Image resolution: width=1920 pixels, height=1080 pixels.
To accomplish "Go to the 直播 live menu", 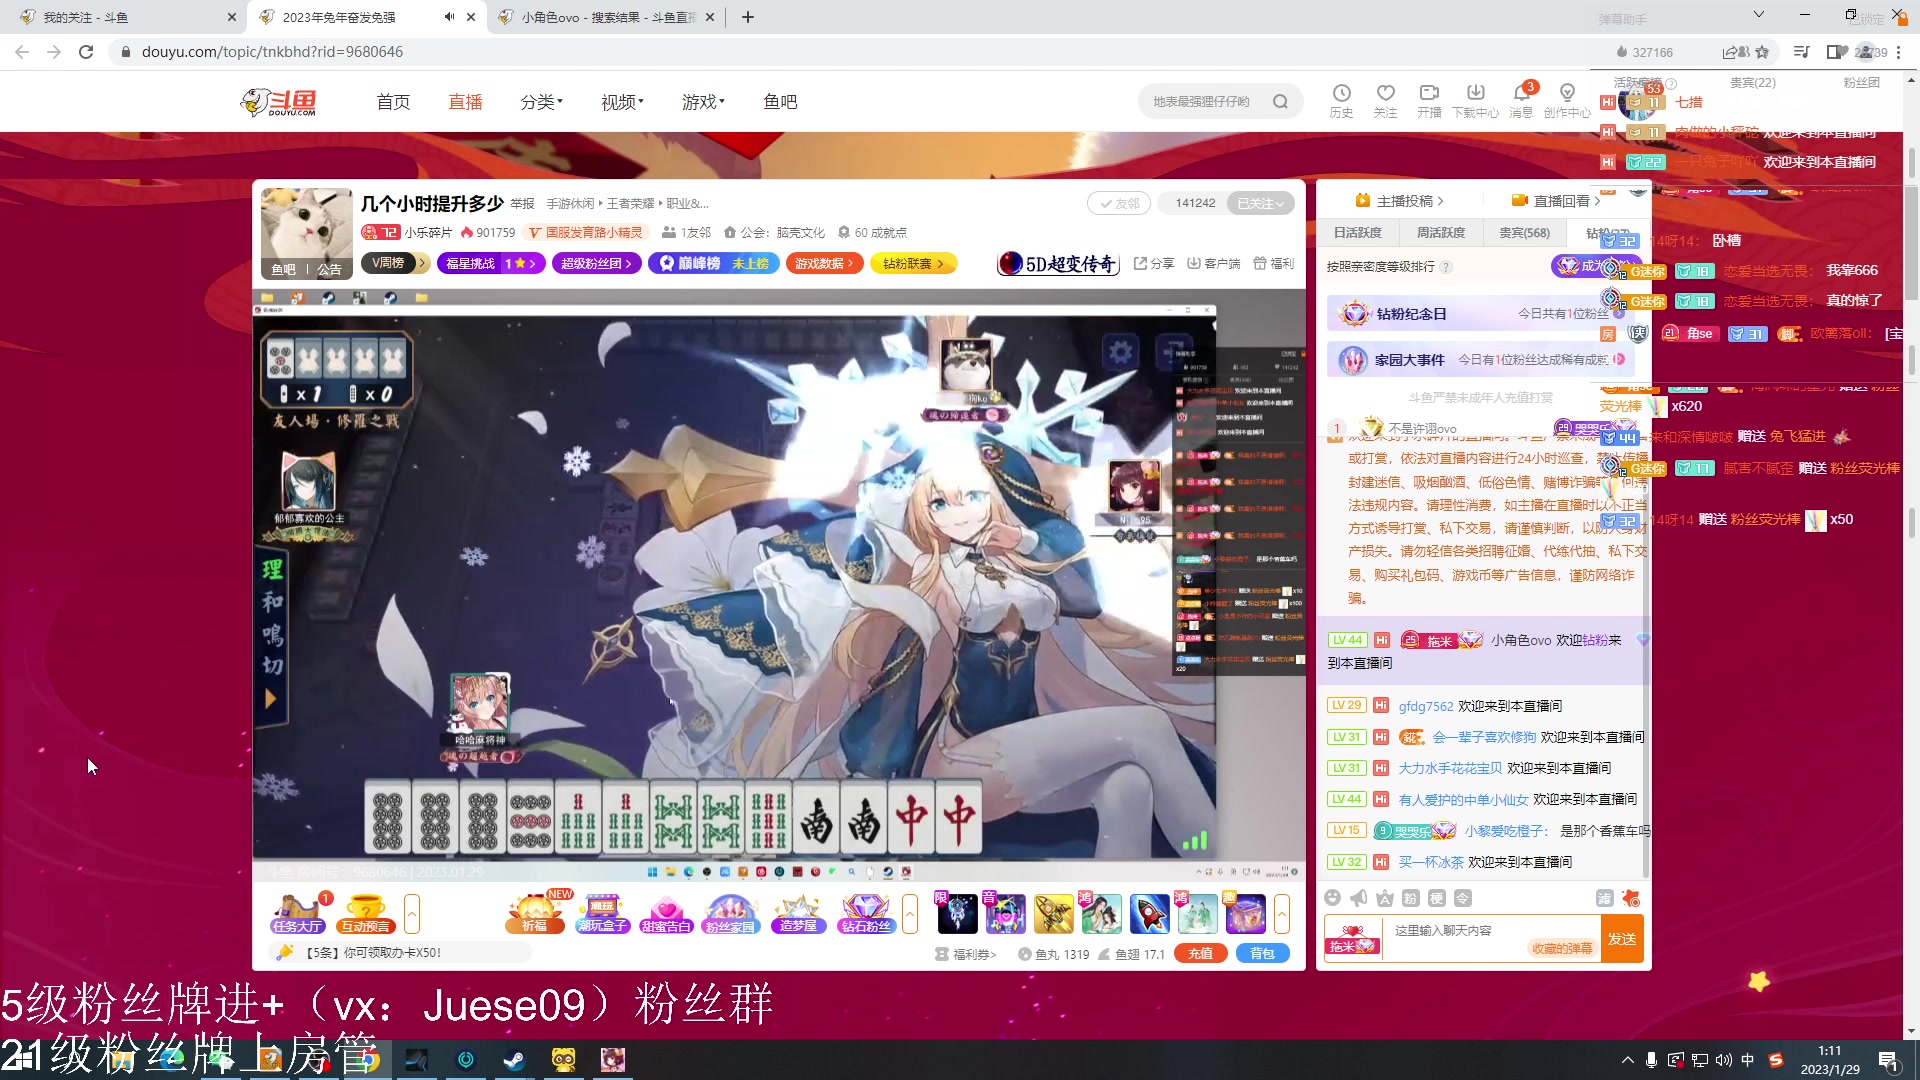I will (465, 101).
